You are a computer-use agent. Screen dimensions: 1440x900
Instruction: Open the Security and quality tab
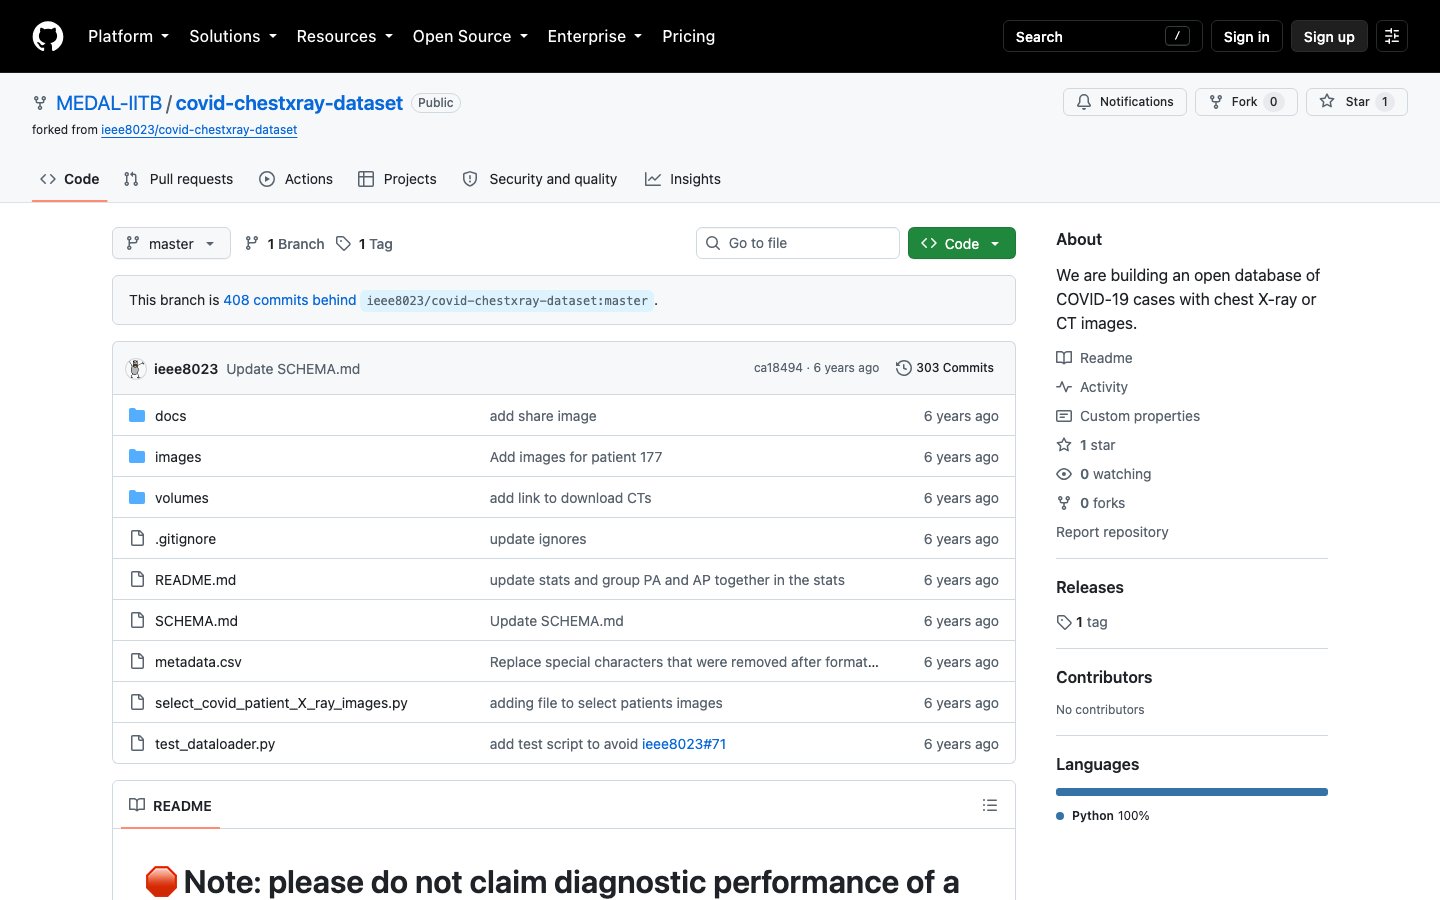click(x=540, y=179)
